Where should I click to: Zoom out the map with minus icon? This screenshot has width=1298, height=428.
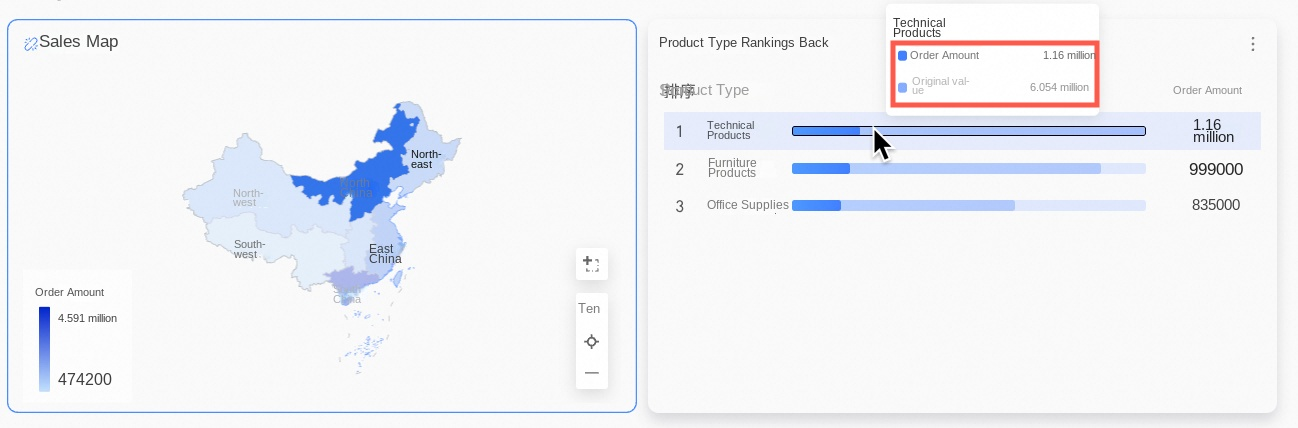[x=591, y=373]
